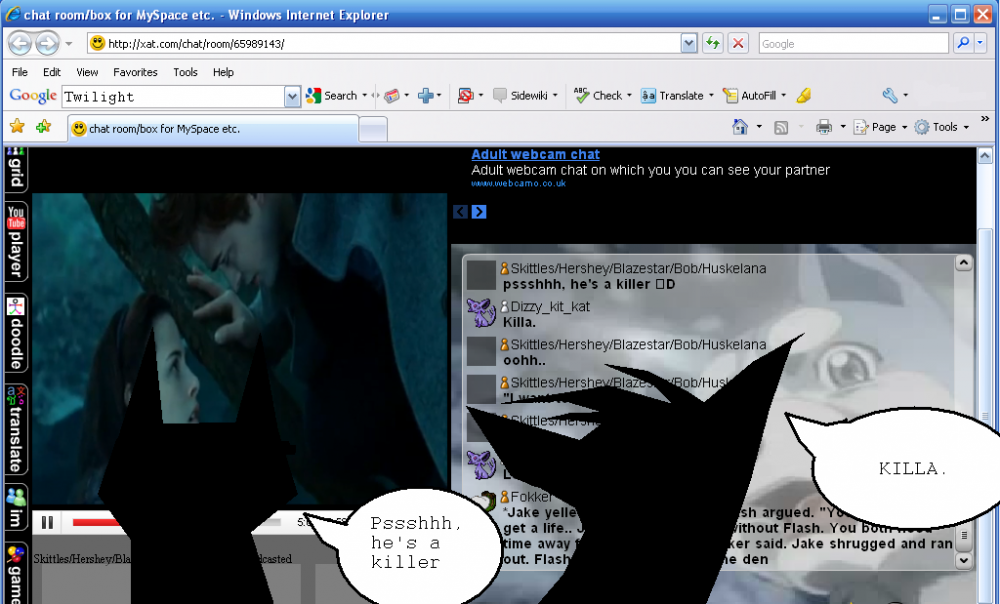This screenshot has height=604, width=1000.
Task: Expand the command bar overflow chevron
Action: (985, 119)
